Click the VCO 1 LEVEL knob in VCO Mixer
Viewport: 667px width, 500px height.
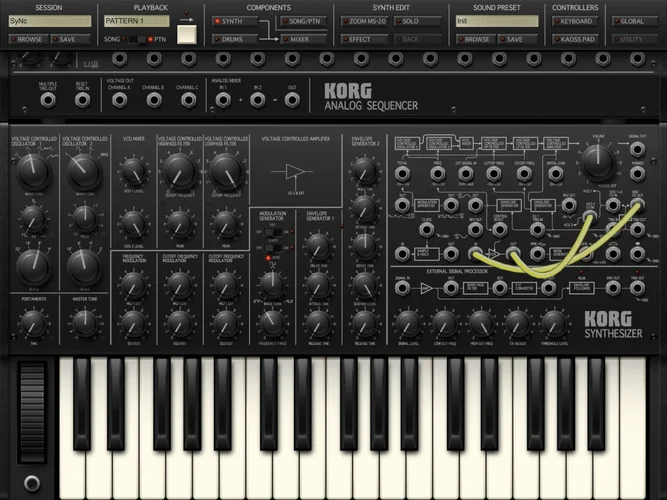134,171
